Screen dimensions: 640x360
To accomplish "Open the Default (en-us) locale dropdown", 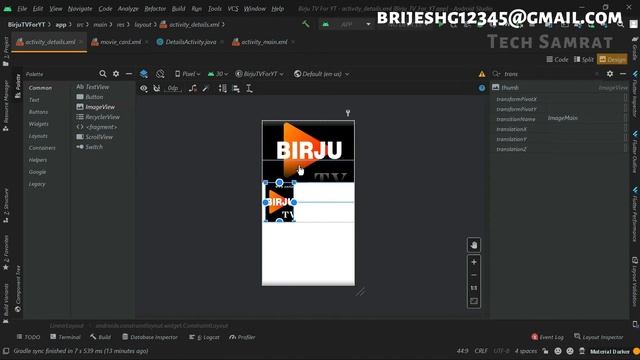I will [322, 74].
